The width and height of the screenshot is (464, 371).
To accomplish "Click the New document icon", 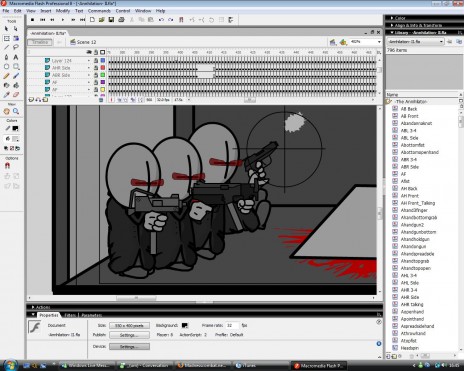I will 92,20.
